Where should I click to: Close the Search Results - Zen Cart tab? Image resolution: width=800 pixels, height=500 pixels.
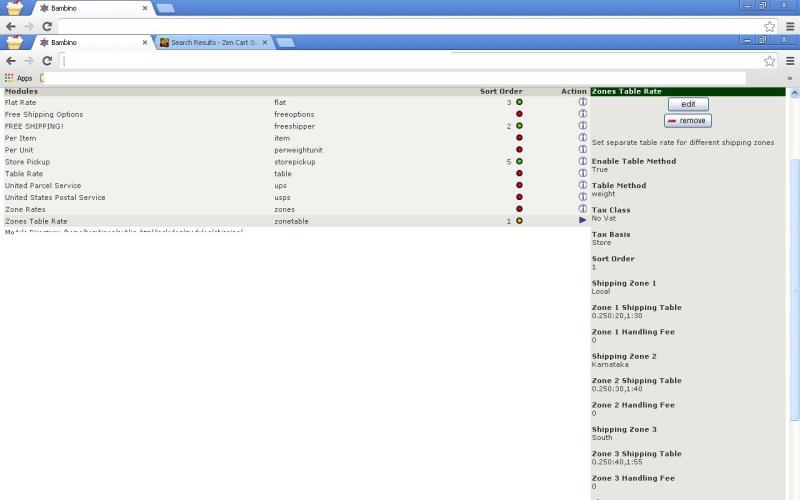coord(265,43)
